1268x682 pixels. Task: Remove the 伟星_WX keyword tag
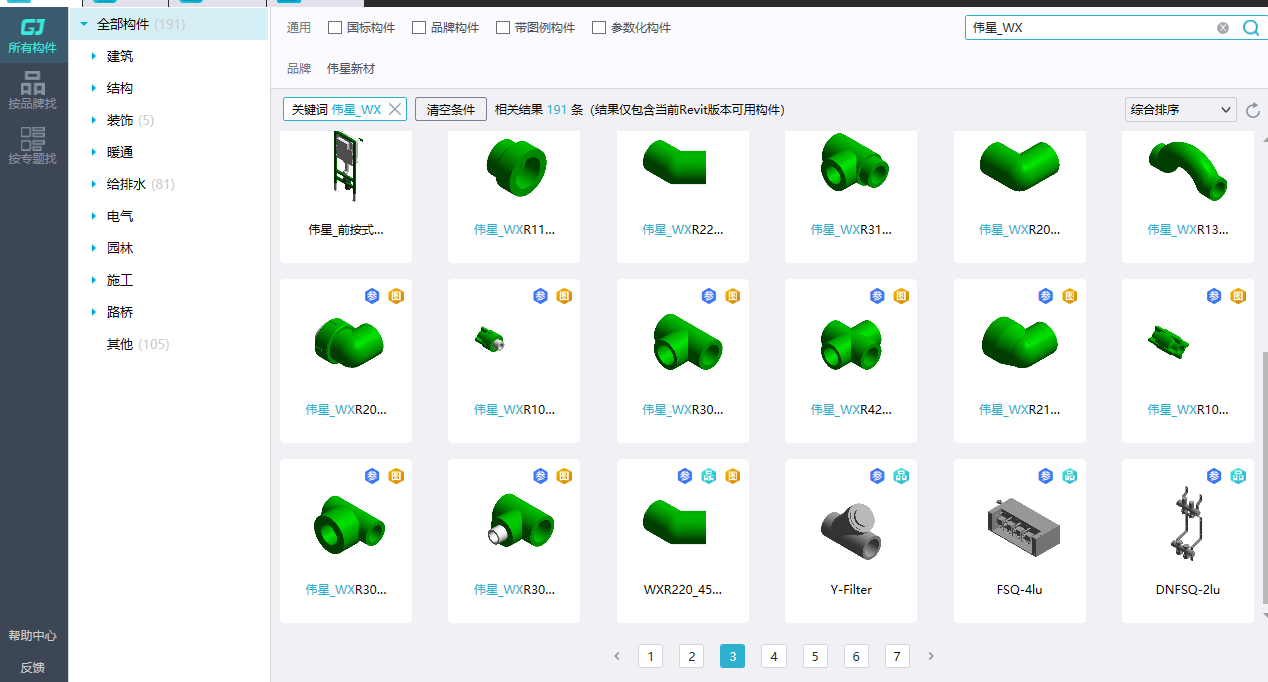[395, 109]
